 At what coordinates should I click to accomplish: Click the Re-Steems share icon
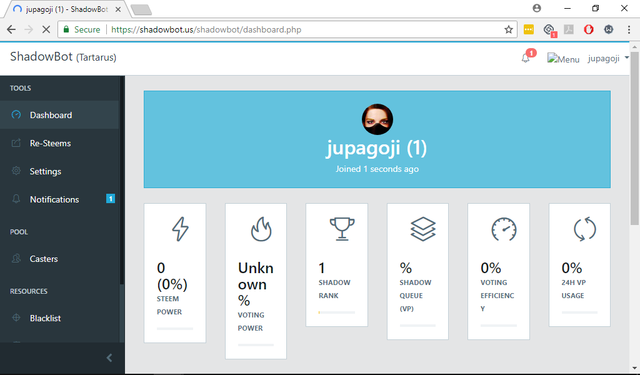click(x=16, y=143)
